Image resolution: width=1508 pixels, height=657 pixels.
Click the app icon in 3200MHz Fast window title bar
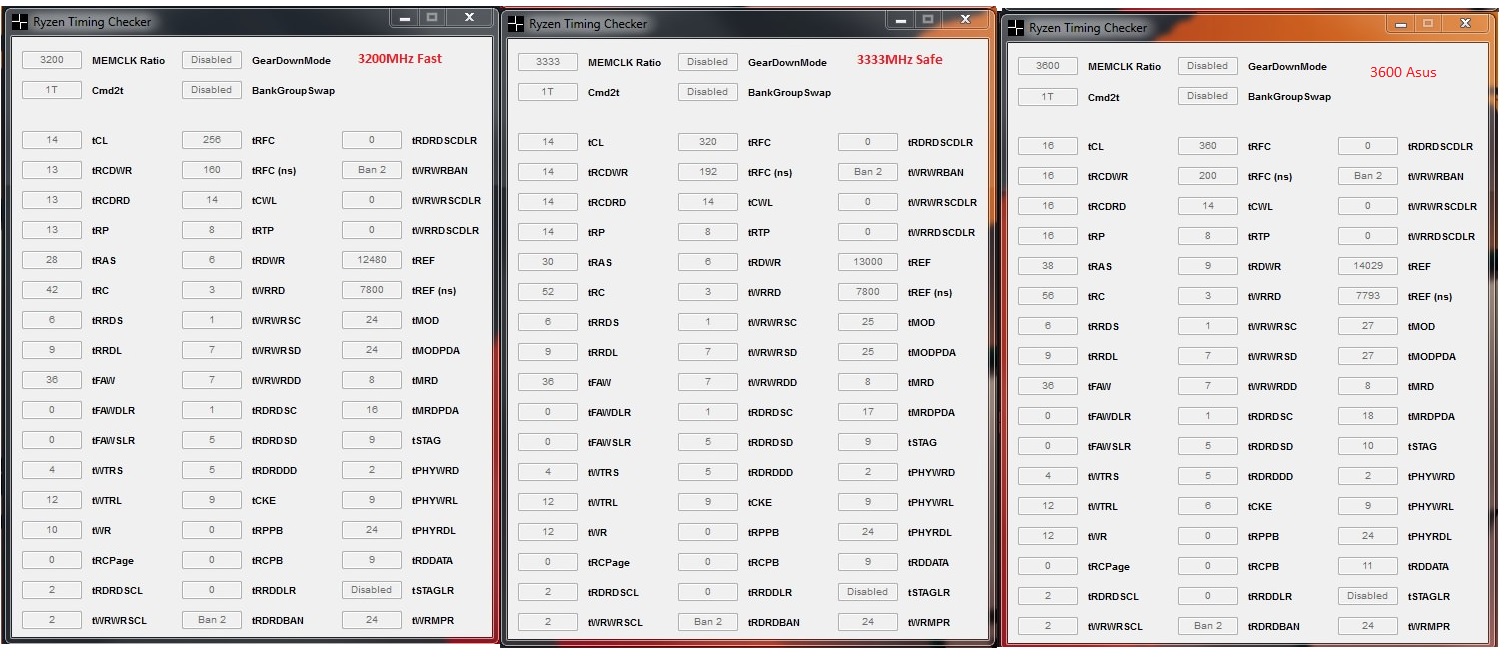coord(19,22)
